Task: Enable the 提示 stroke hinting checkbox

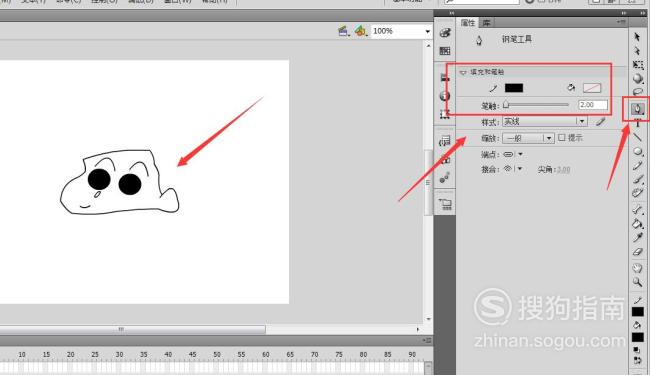Action: [x=562, y=138]
